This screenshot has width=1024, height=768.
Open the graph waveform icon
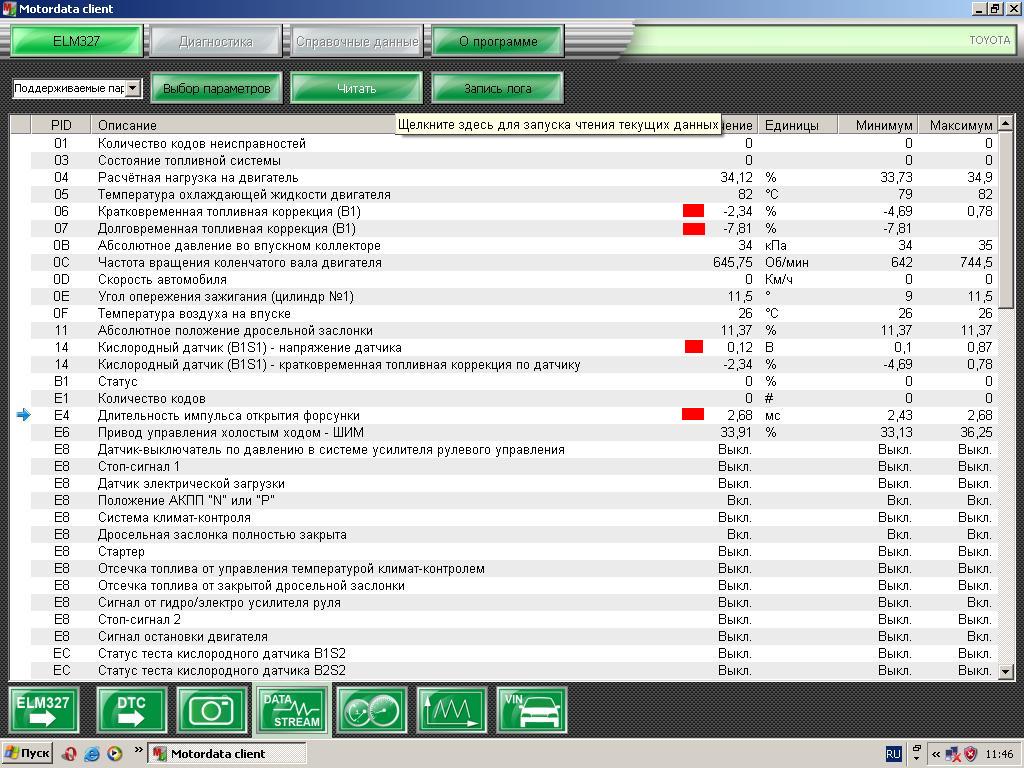tap(452, 711)
